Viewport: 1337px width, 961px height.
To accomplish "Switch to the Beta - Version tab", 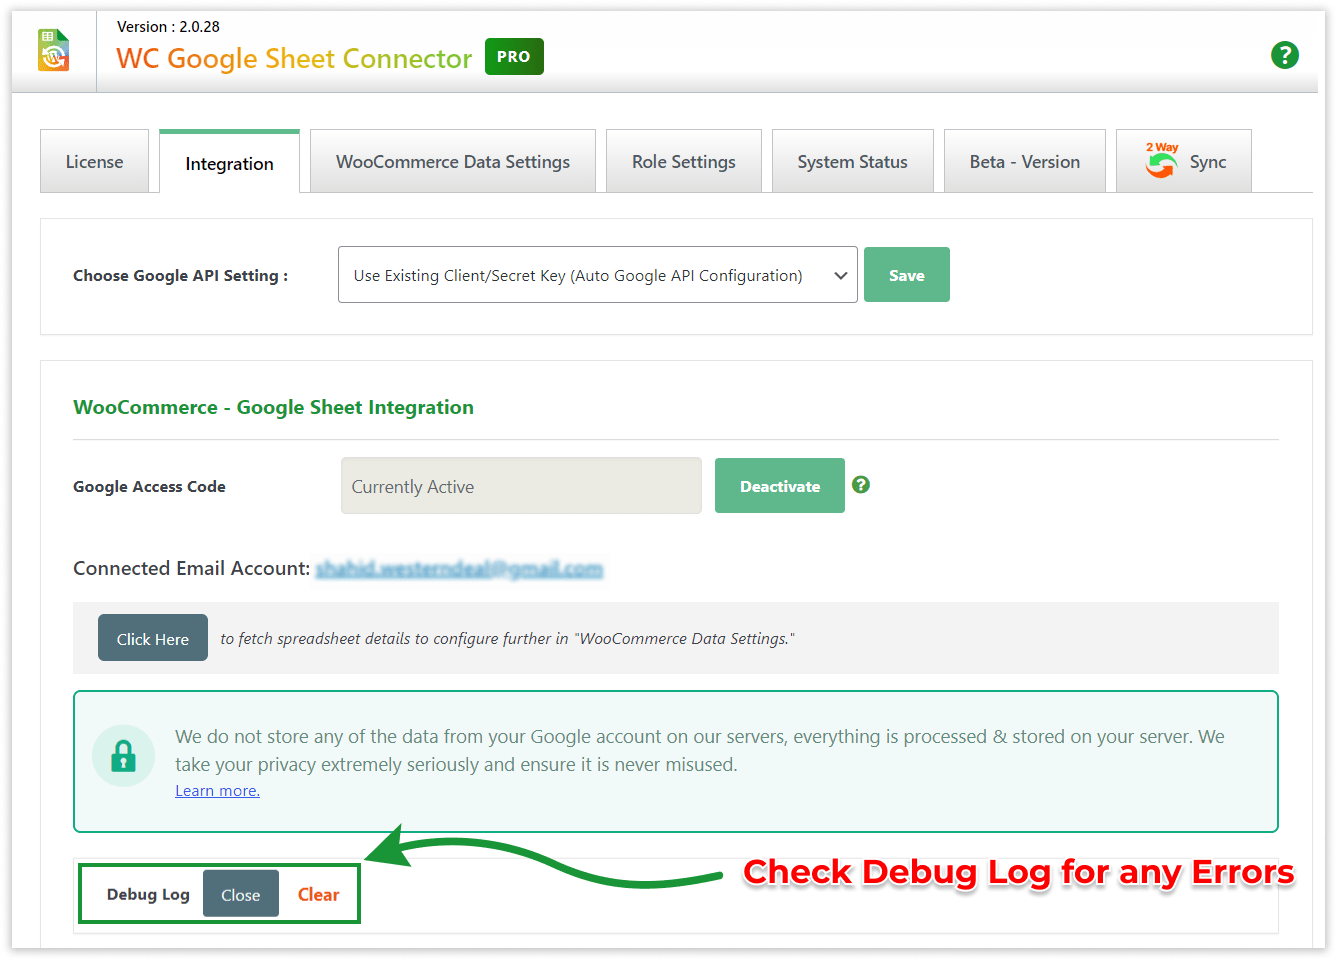I will 1024,160.
